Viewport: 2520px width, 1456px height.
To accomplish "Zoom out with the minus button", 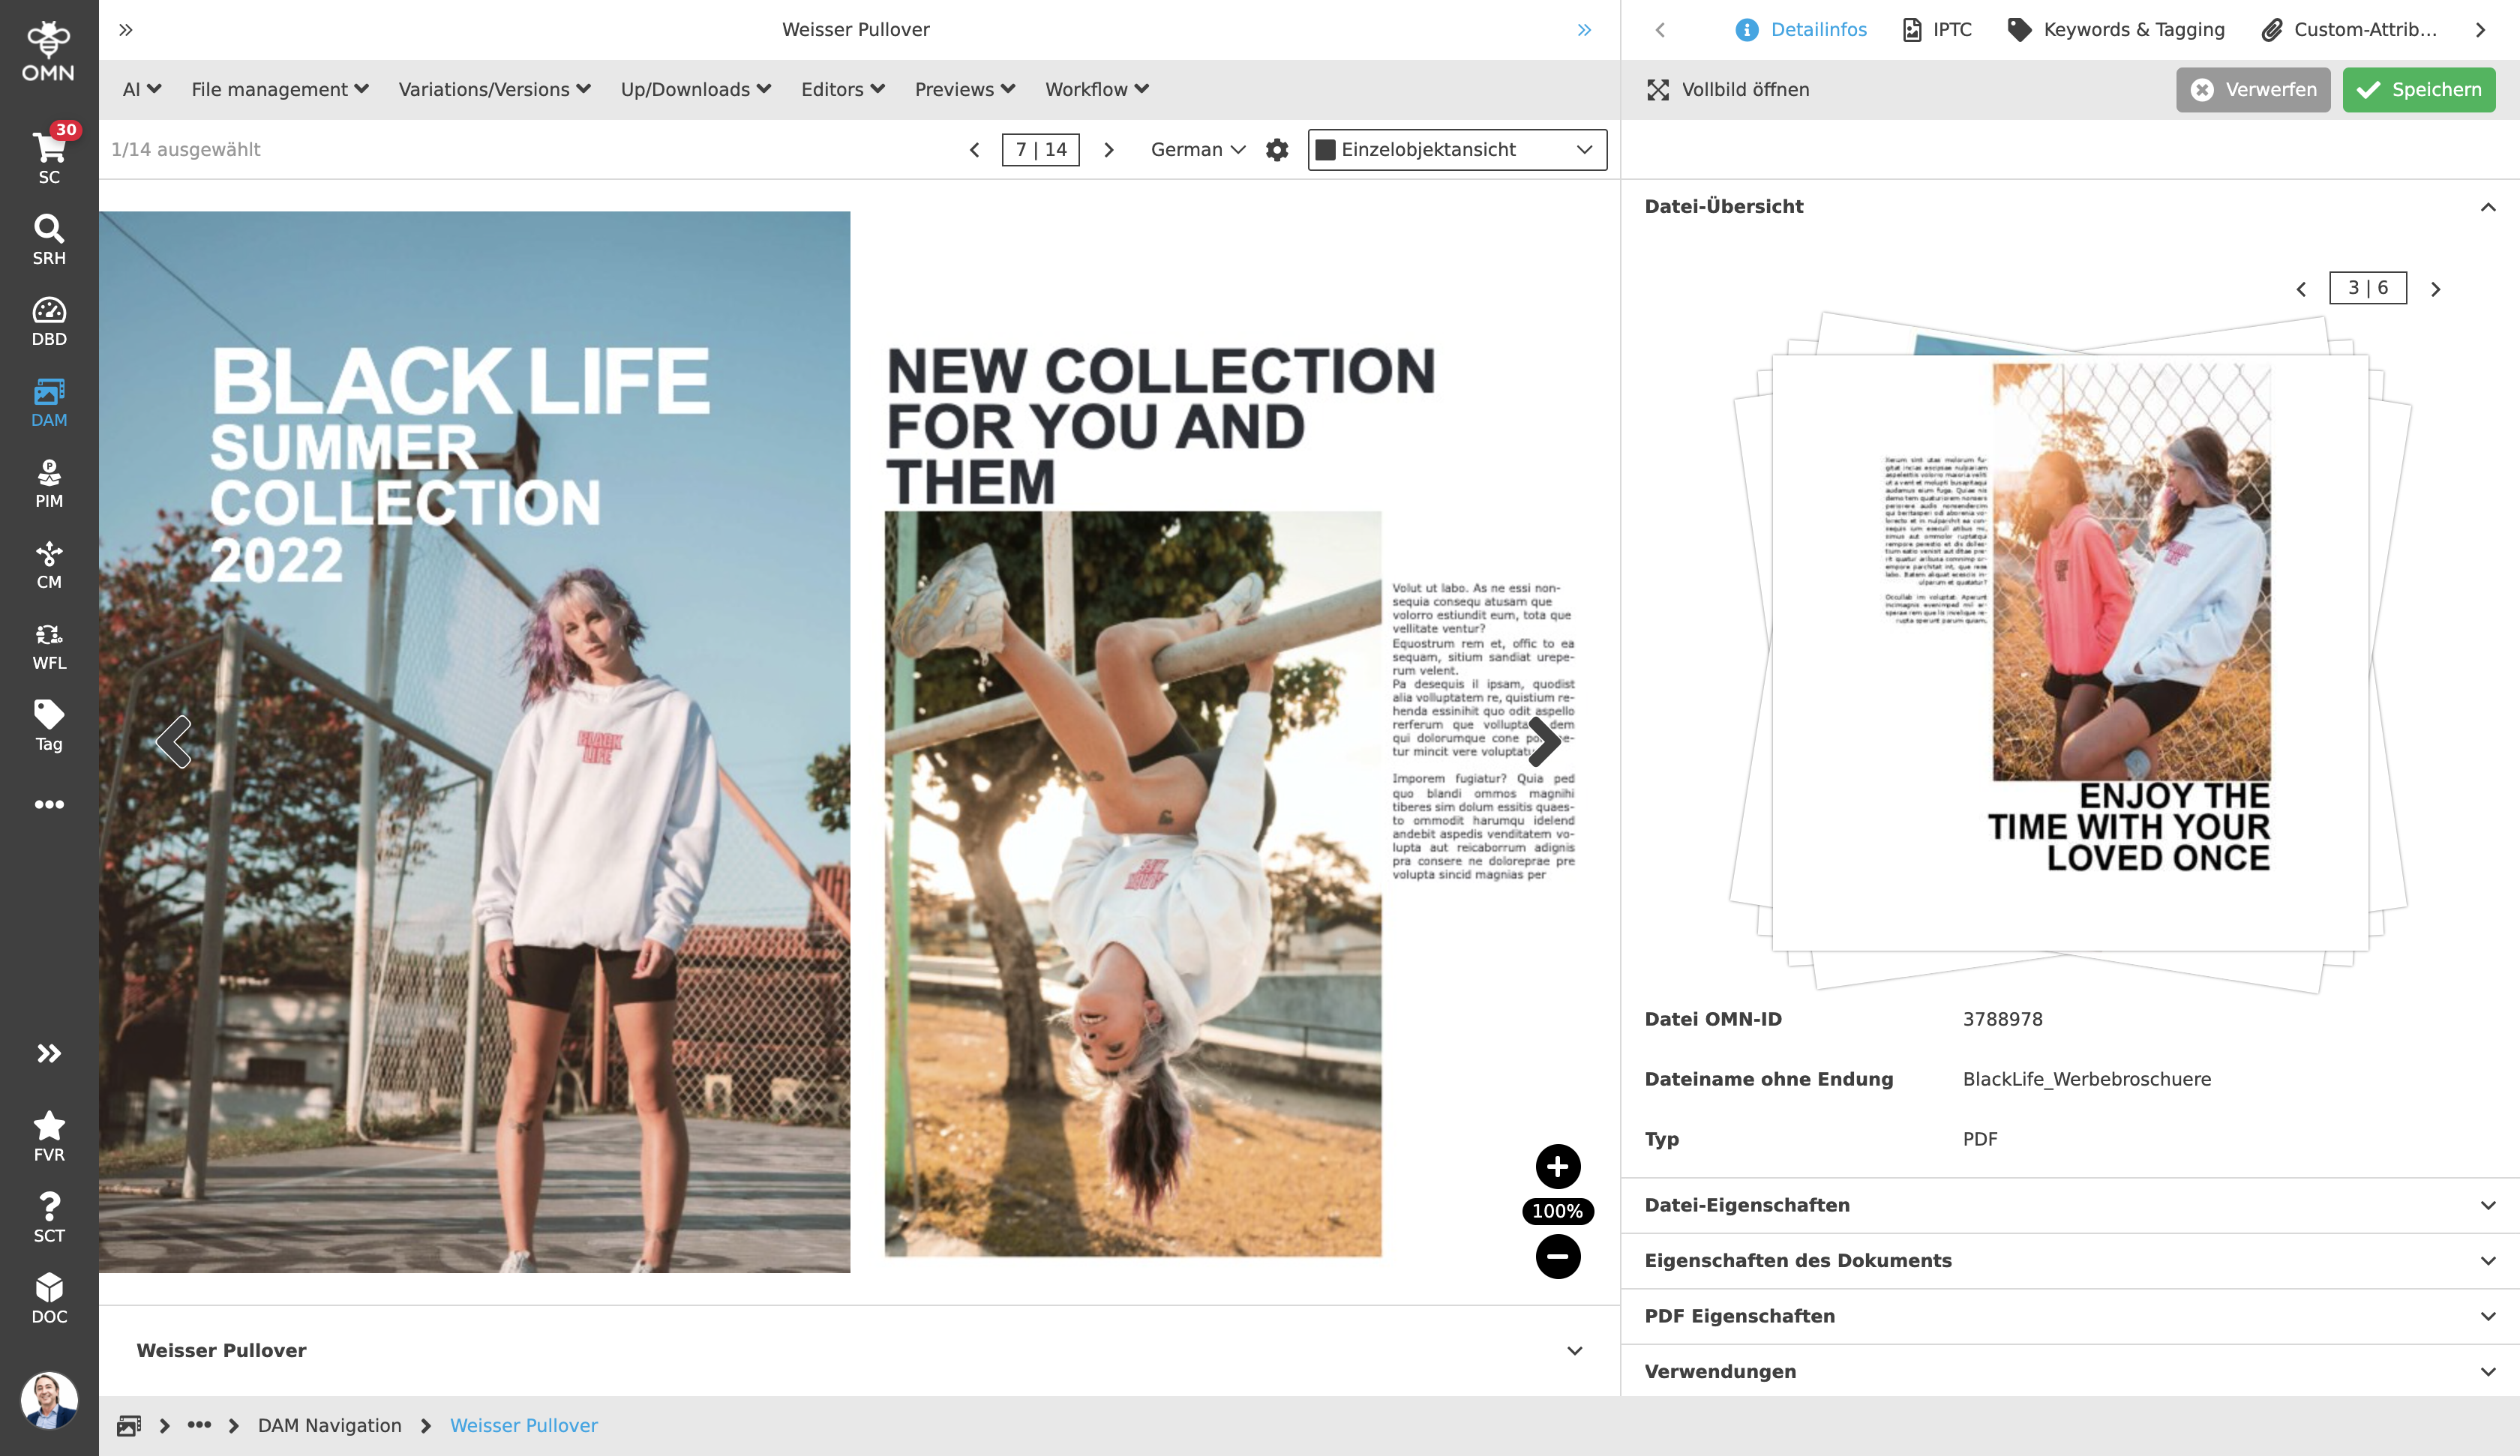I will tap(1557, 1256).
